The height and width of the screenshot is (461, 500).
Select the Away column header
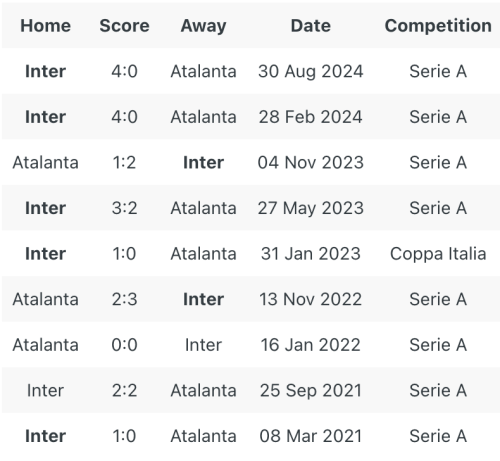point(203,26)
